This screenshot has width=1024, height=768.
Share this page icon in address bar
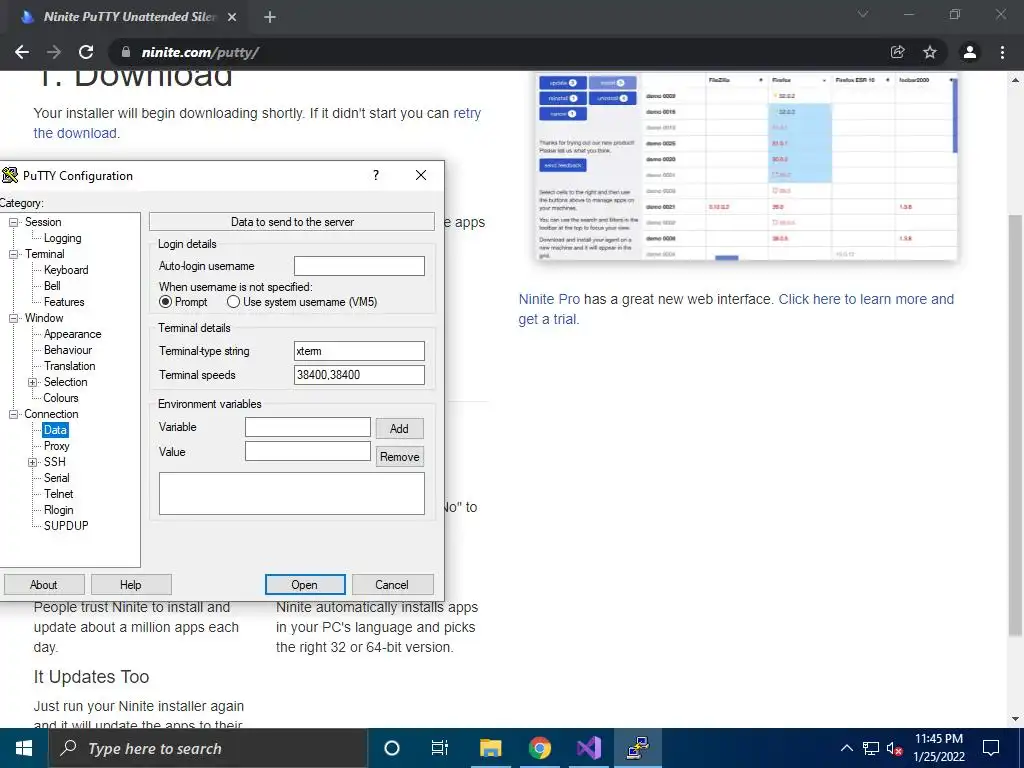tap(897, 52)
